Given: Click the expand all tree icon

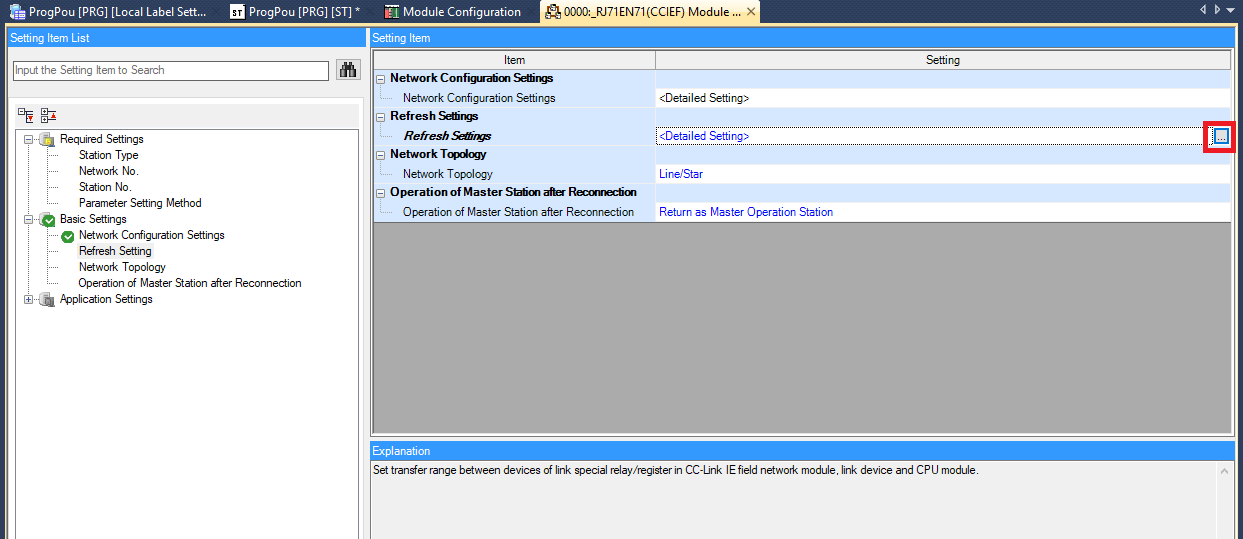Looking at the screenshot, I should (26, 116).
